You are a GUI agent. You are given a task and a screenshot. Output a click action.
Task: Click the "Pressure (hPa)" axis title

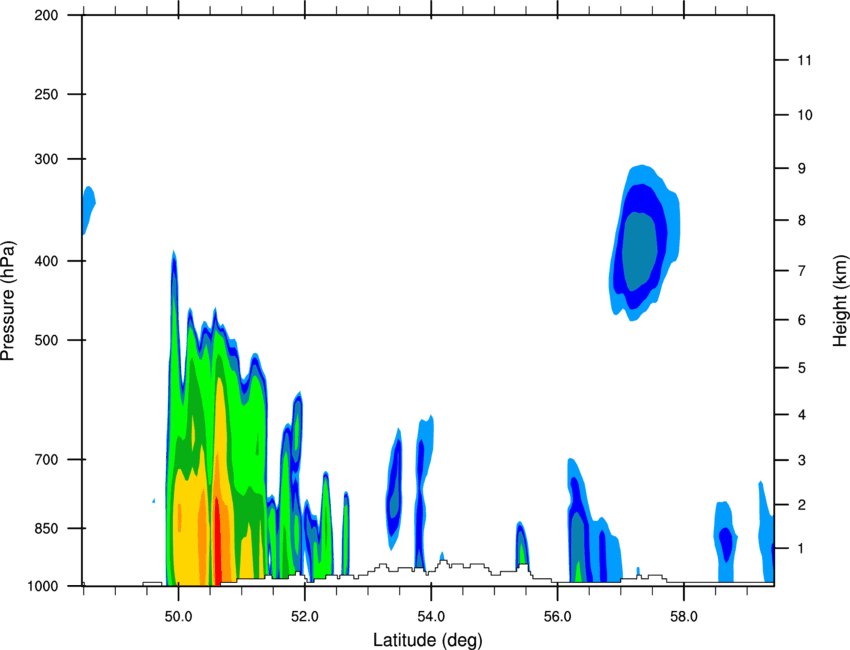[x=8, y=301]
